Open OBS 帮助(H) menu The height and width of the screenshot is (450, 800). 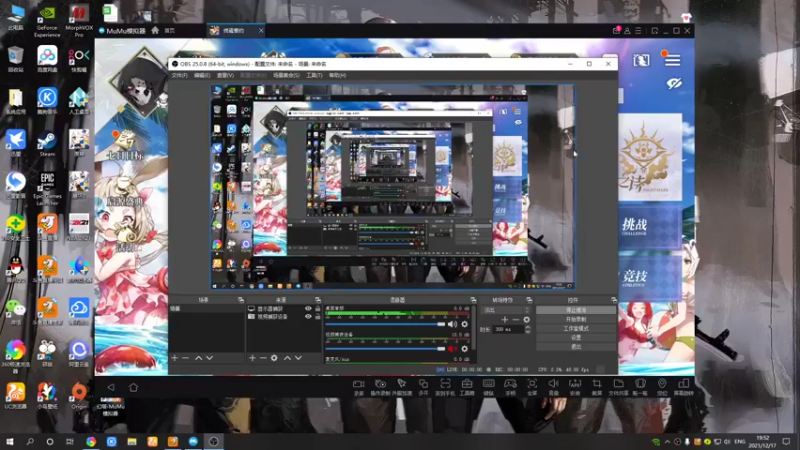(337, 76)
